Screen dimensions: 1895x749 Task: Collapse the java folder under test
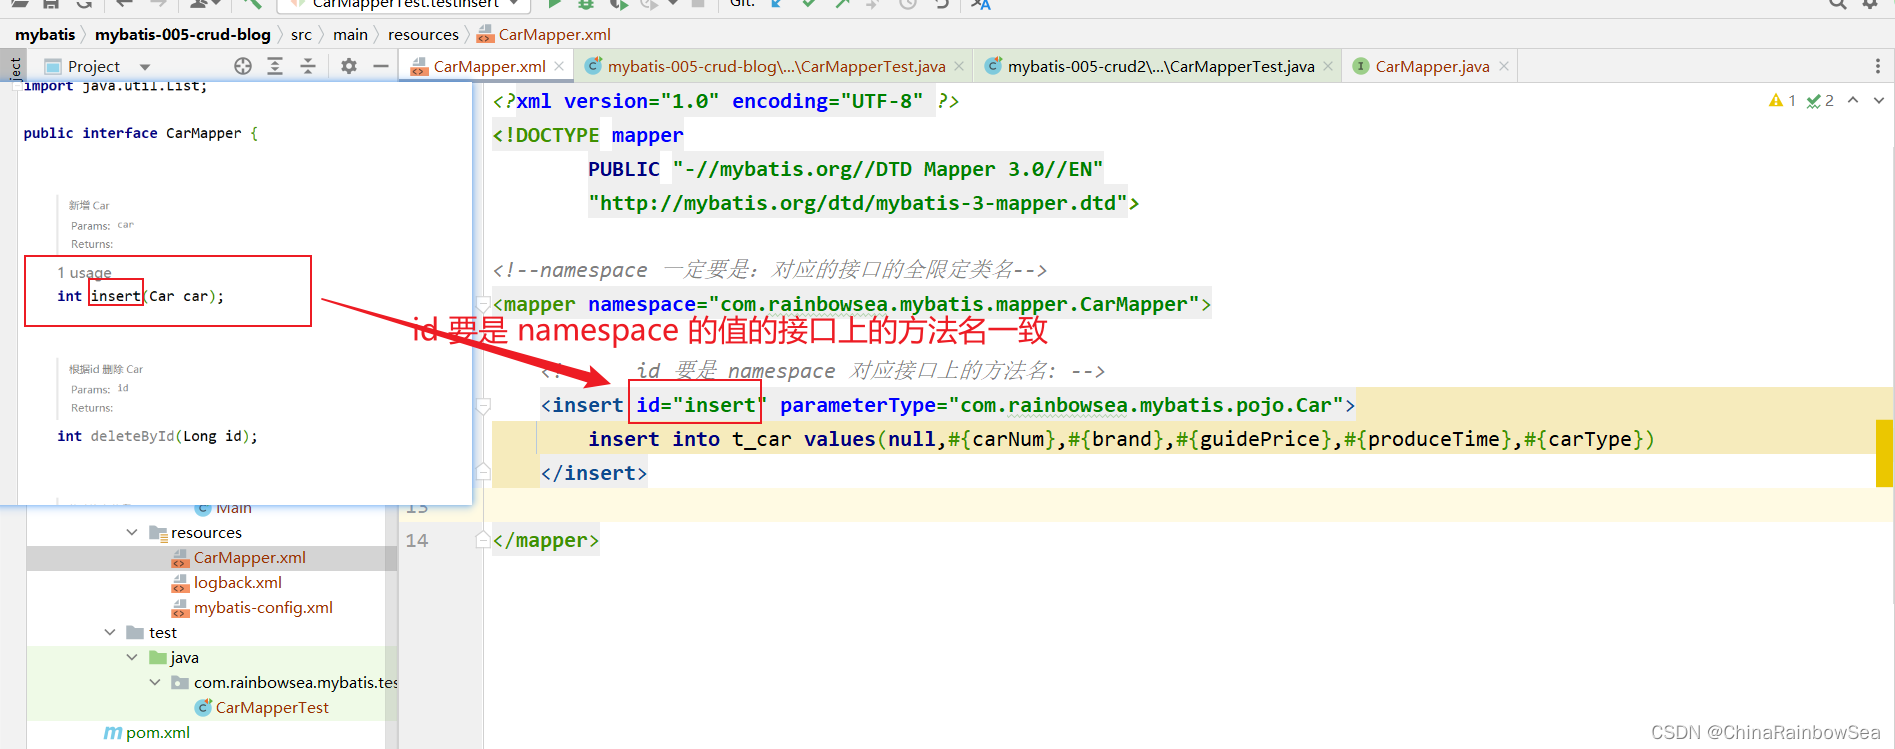pos(132,657)
